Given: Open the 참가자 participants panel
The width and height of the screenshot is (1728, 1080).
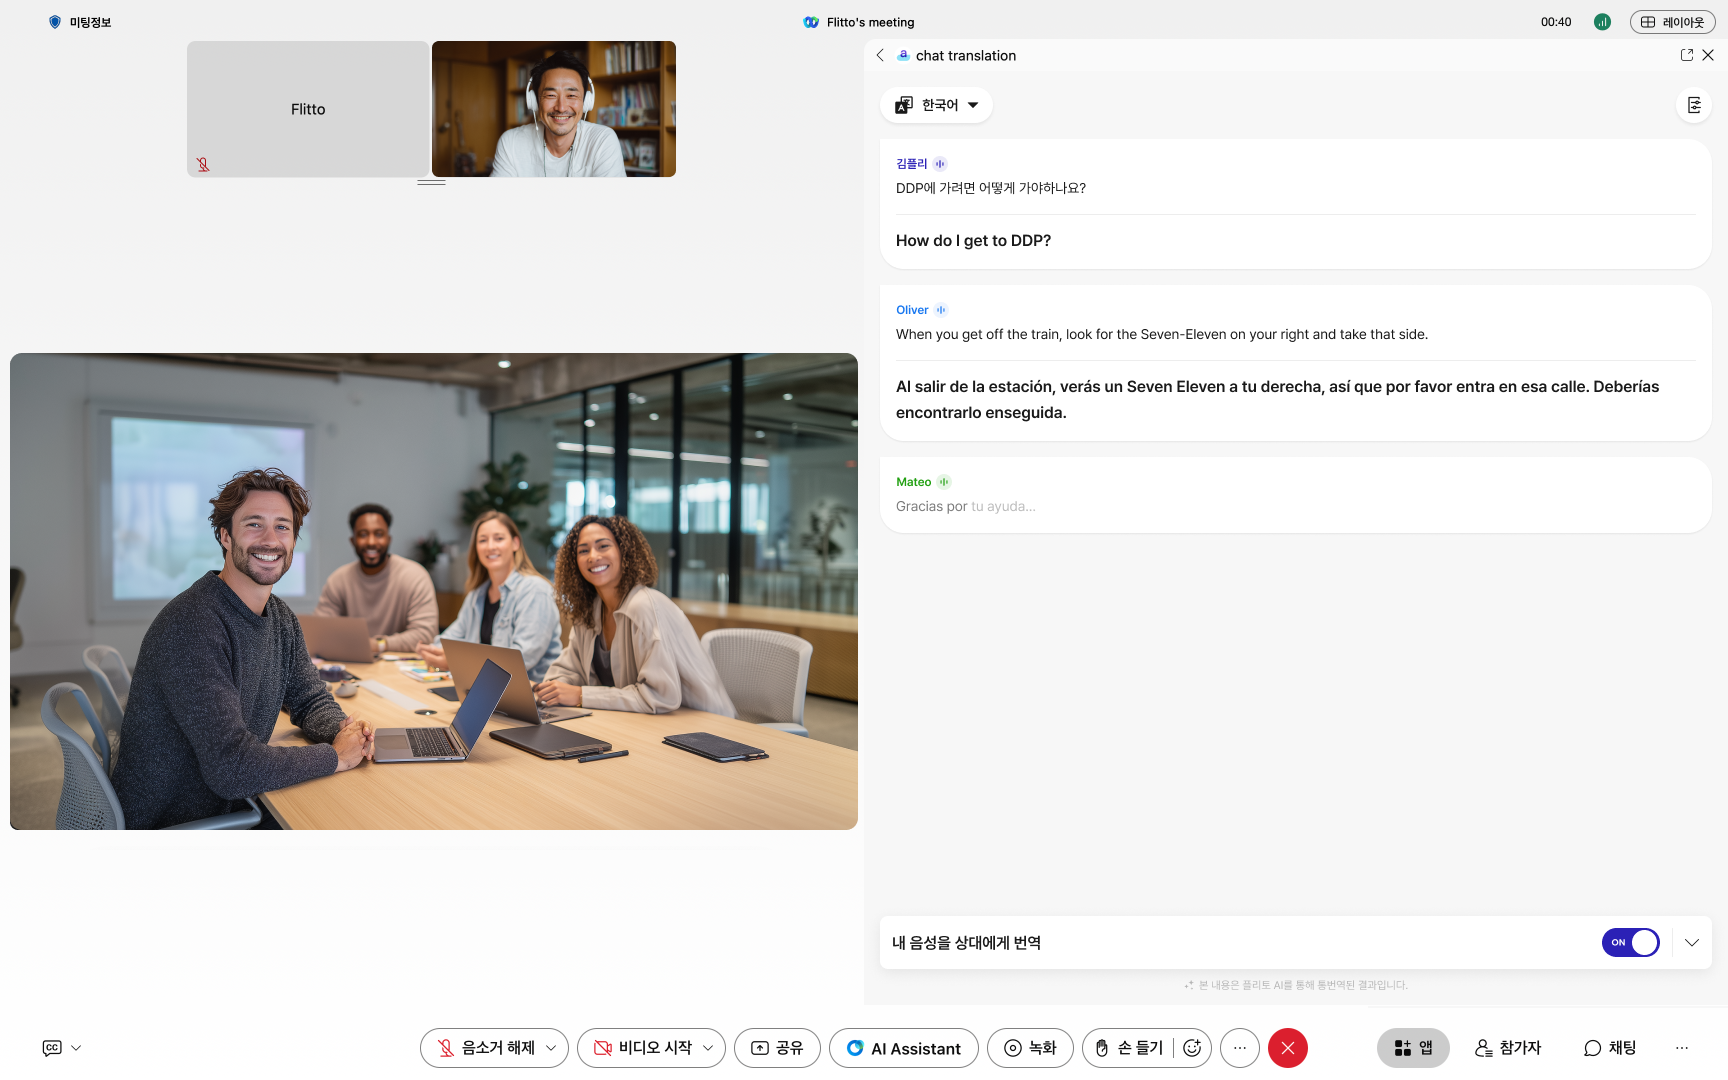Looking at the screenshot, I should click(1508, 1048).
